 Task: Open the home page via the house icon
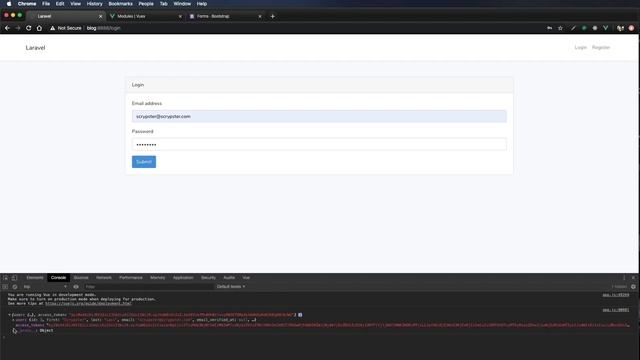pos(39,28)
